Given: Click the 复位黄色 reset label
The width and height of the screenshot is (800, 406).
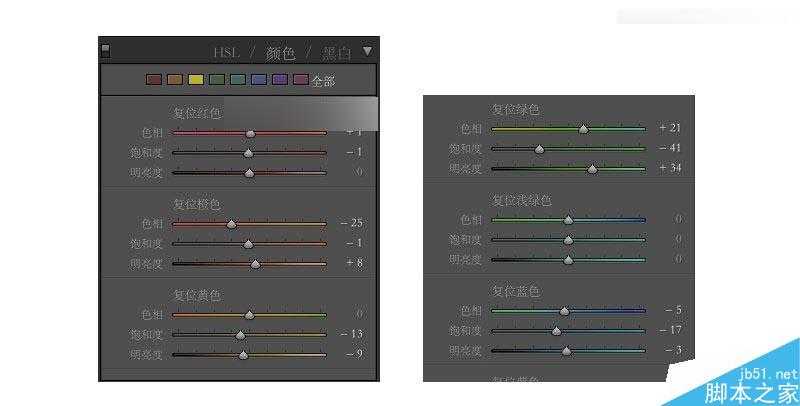Looking at the screenshot, I should (197, 295).
